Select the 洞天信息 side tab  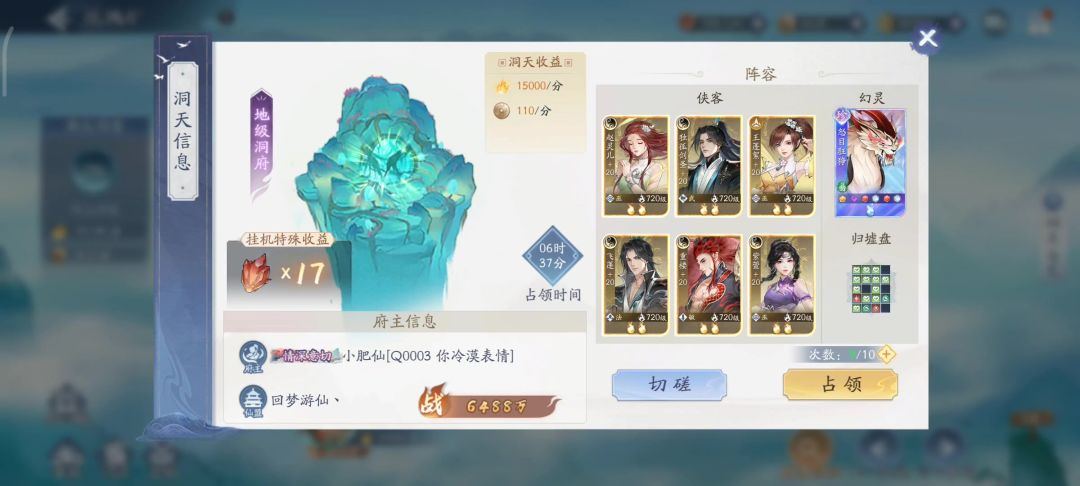click(x=183, y=131)
